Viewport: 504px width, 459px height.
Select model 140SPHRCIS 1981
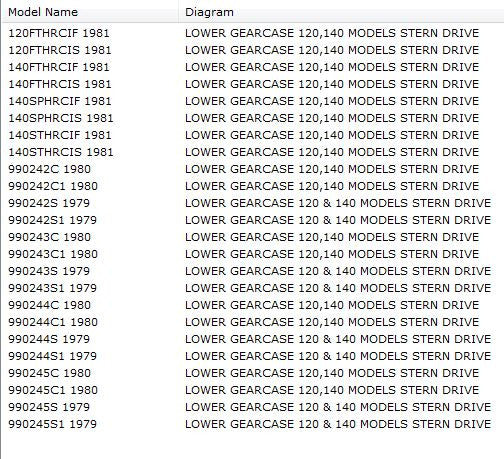pos(61,118)
